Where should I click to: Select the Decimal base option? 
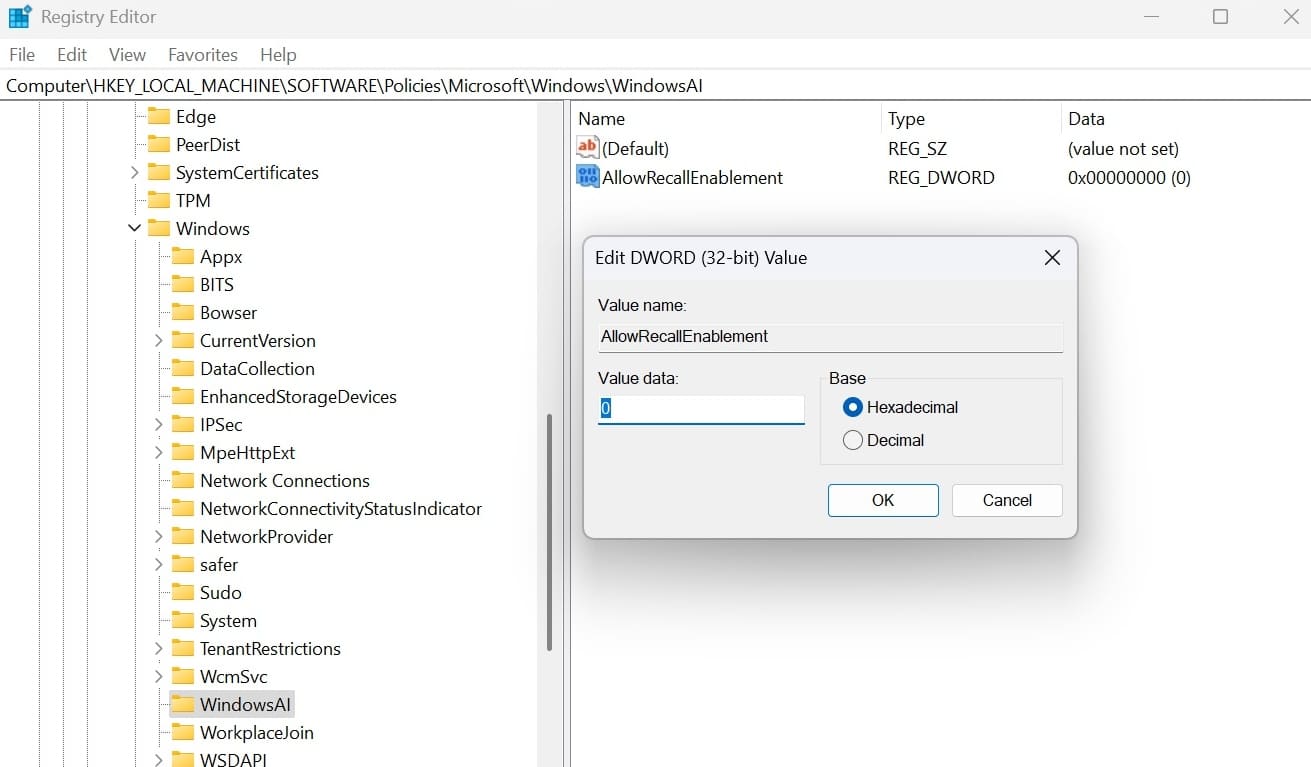(853, 440)
